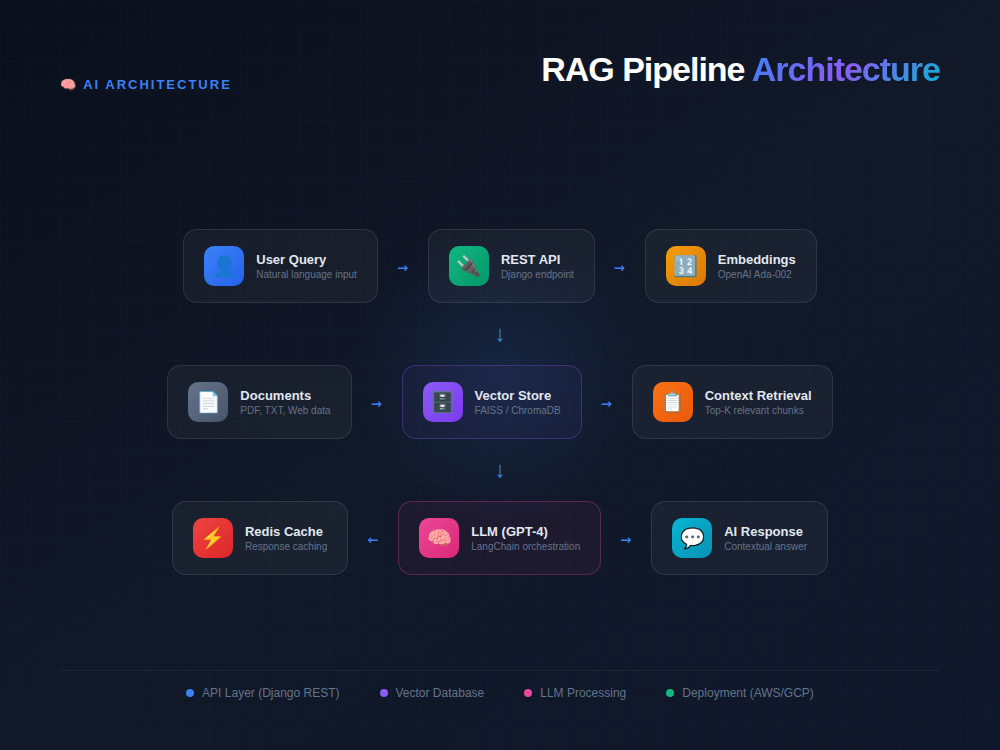Viewport: 1000px width, 750px height.
Task: Click the pink LLM Processing legend dot
Action: pyautogui.click(x=528, y=693)
